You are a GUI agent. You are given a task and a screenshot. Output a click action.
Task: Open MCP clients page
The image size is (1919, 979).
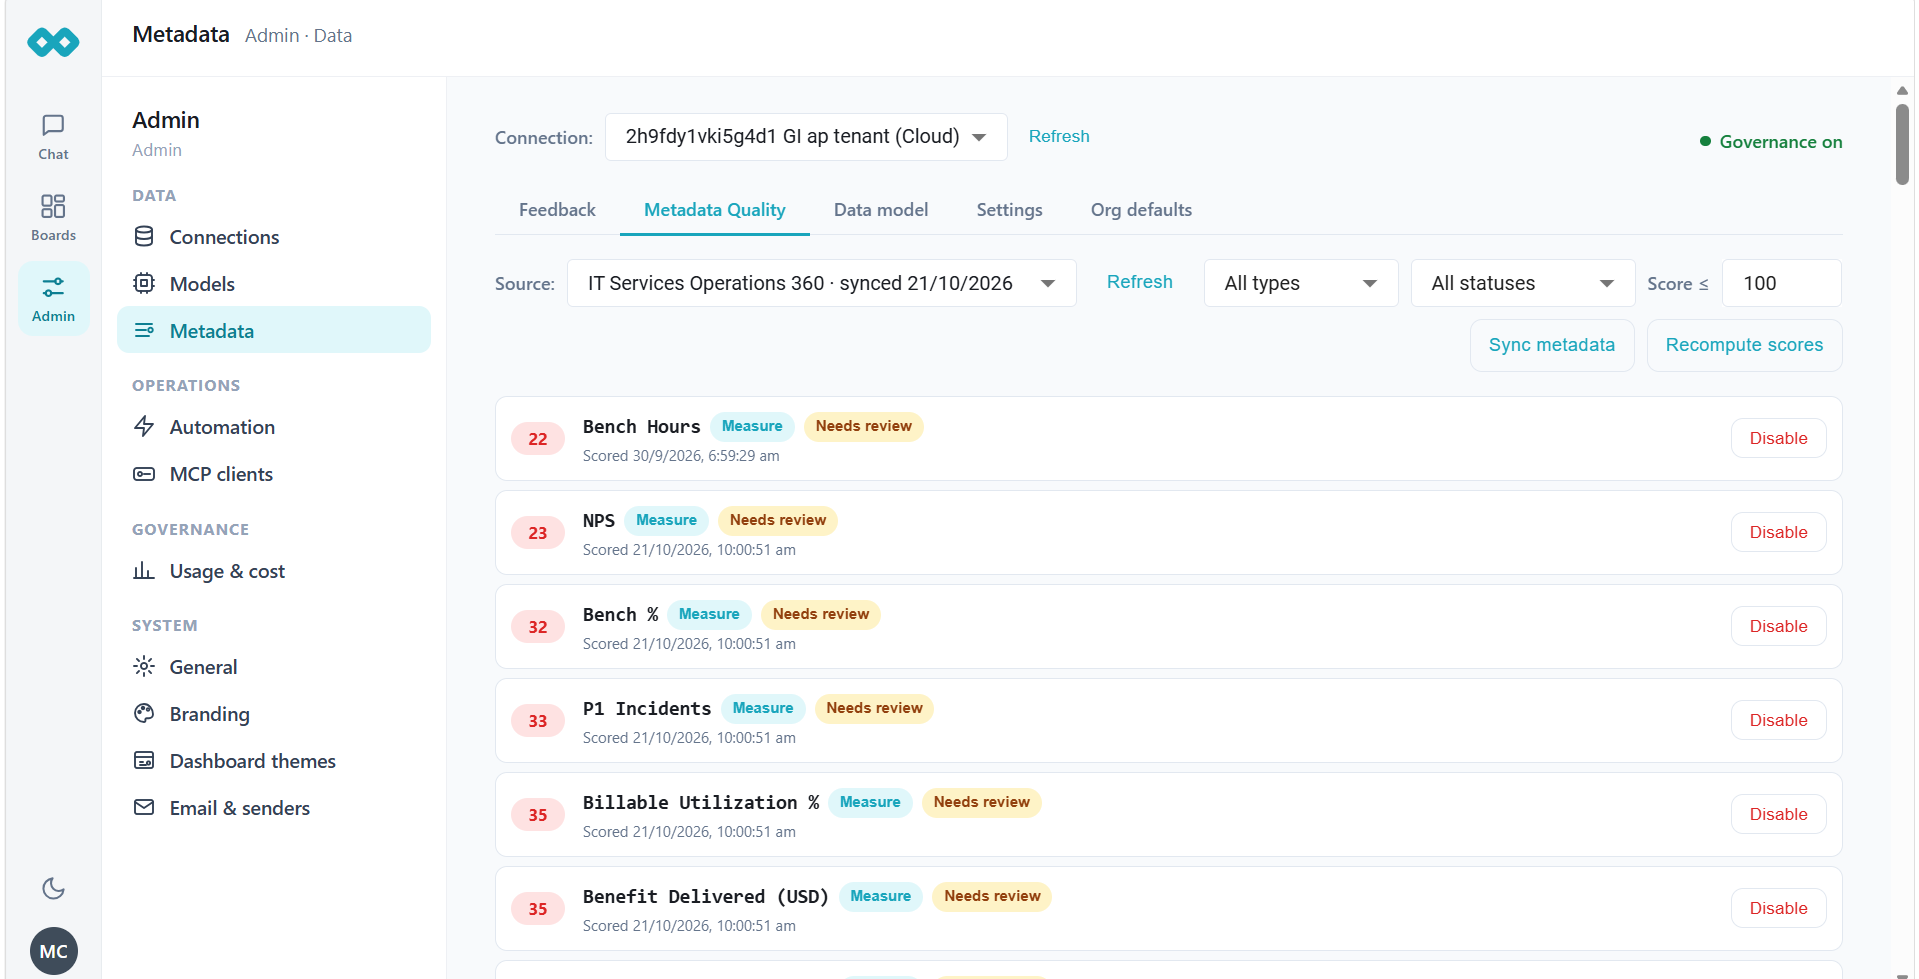click(274, 474)
